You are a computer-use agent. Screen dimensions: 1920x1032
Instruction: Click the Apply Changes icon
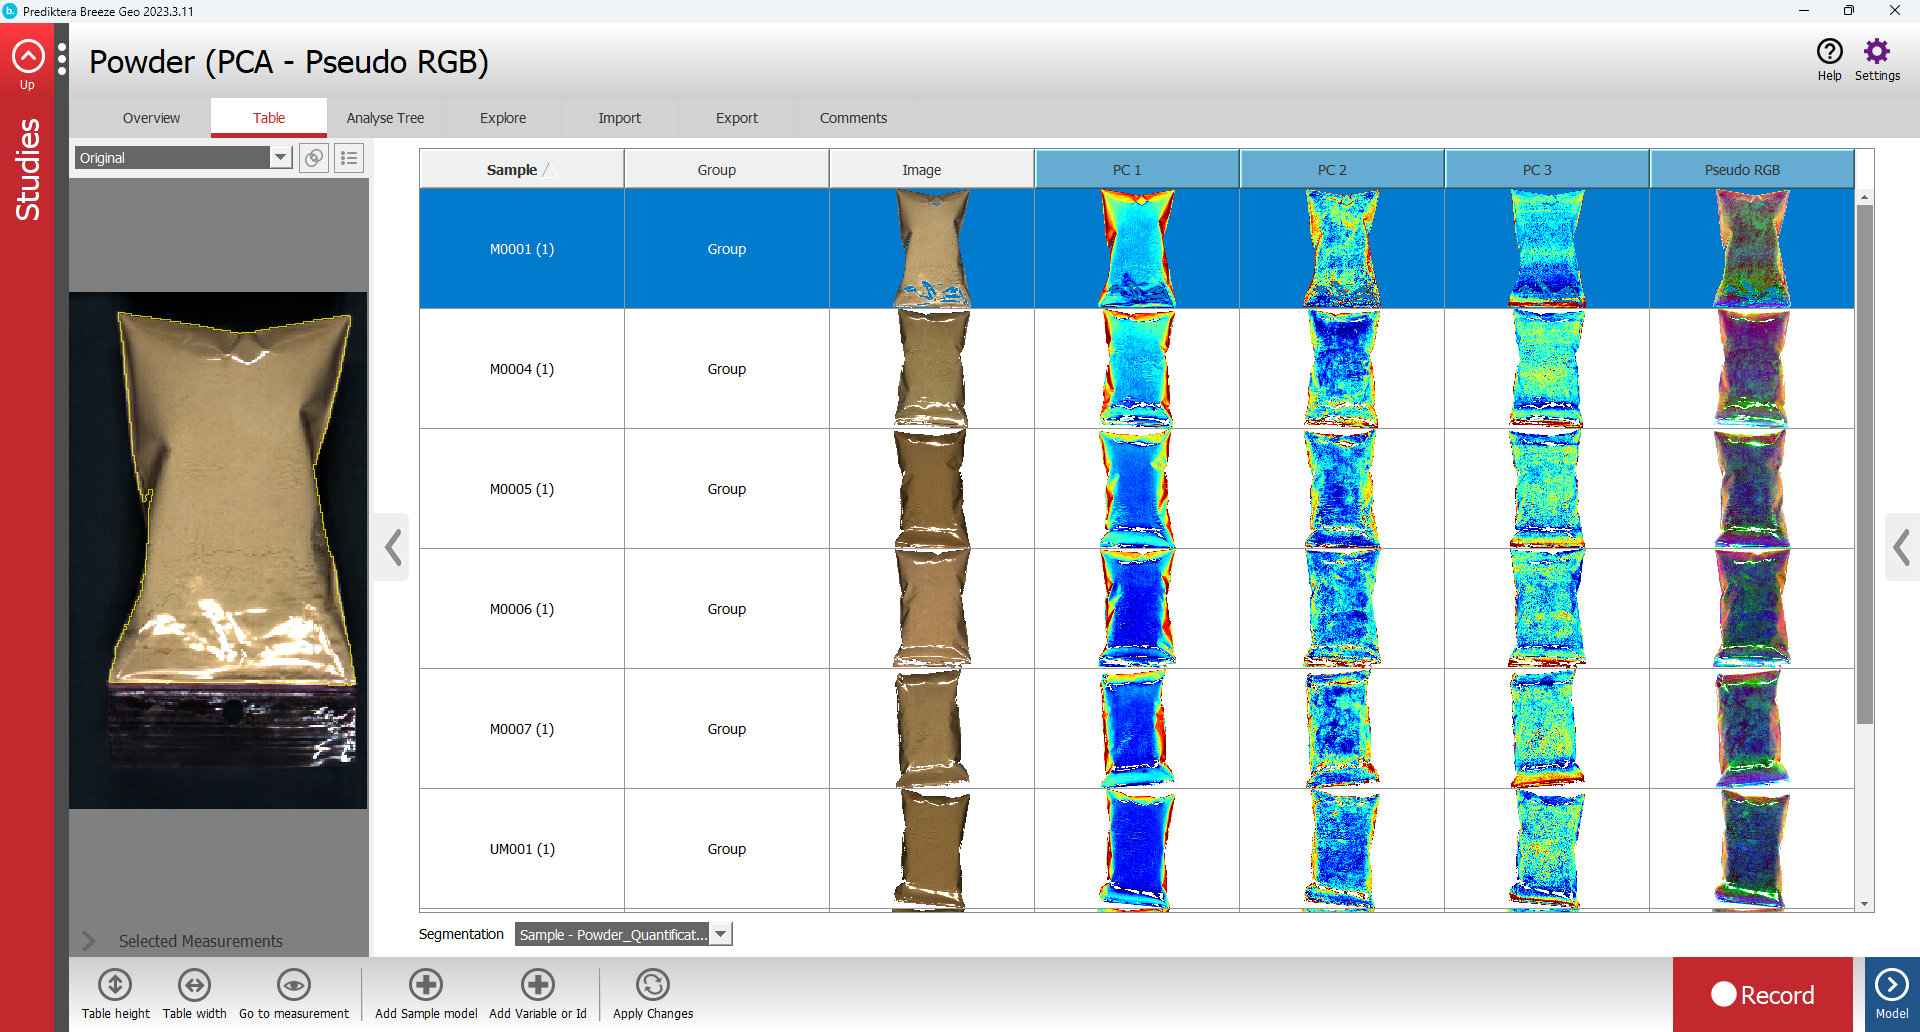(653, 985)
